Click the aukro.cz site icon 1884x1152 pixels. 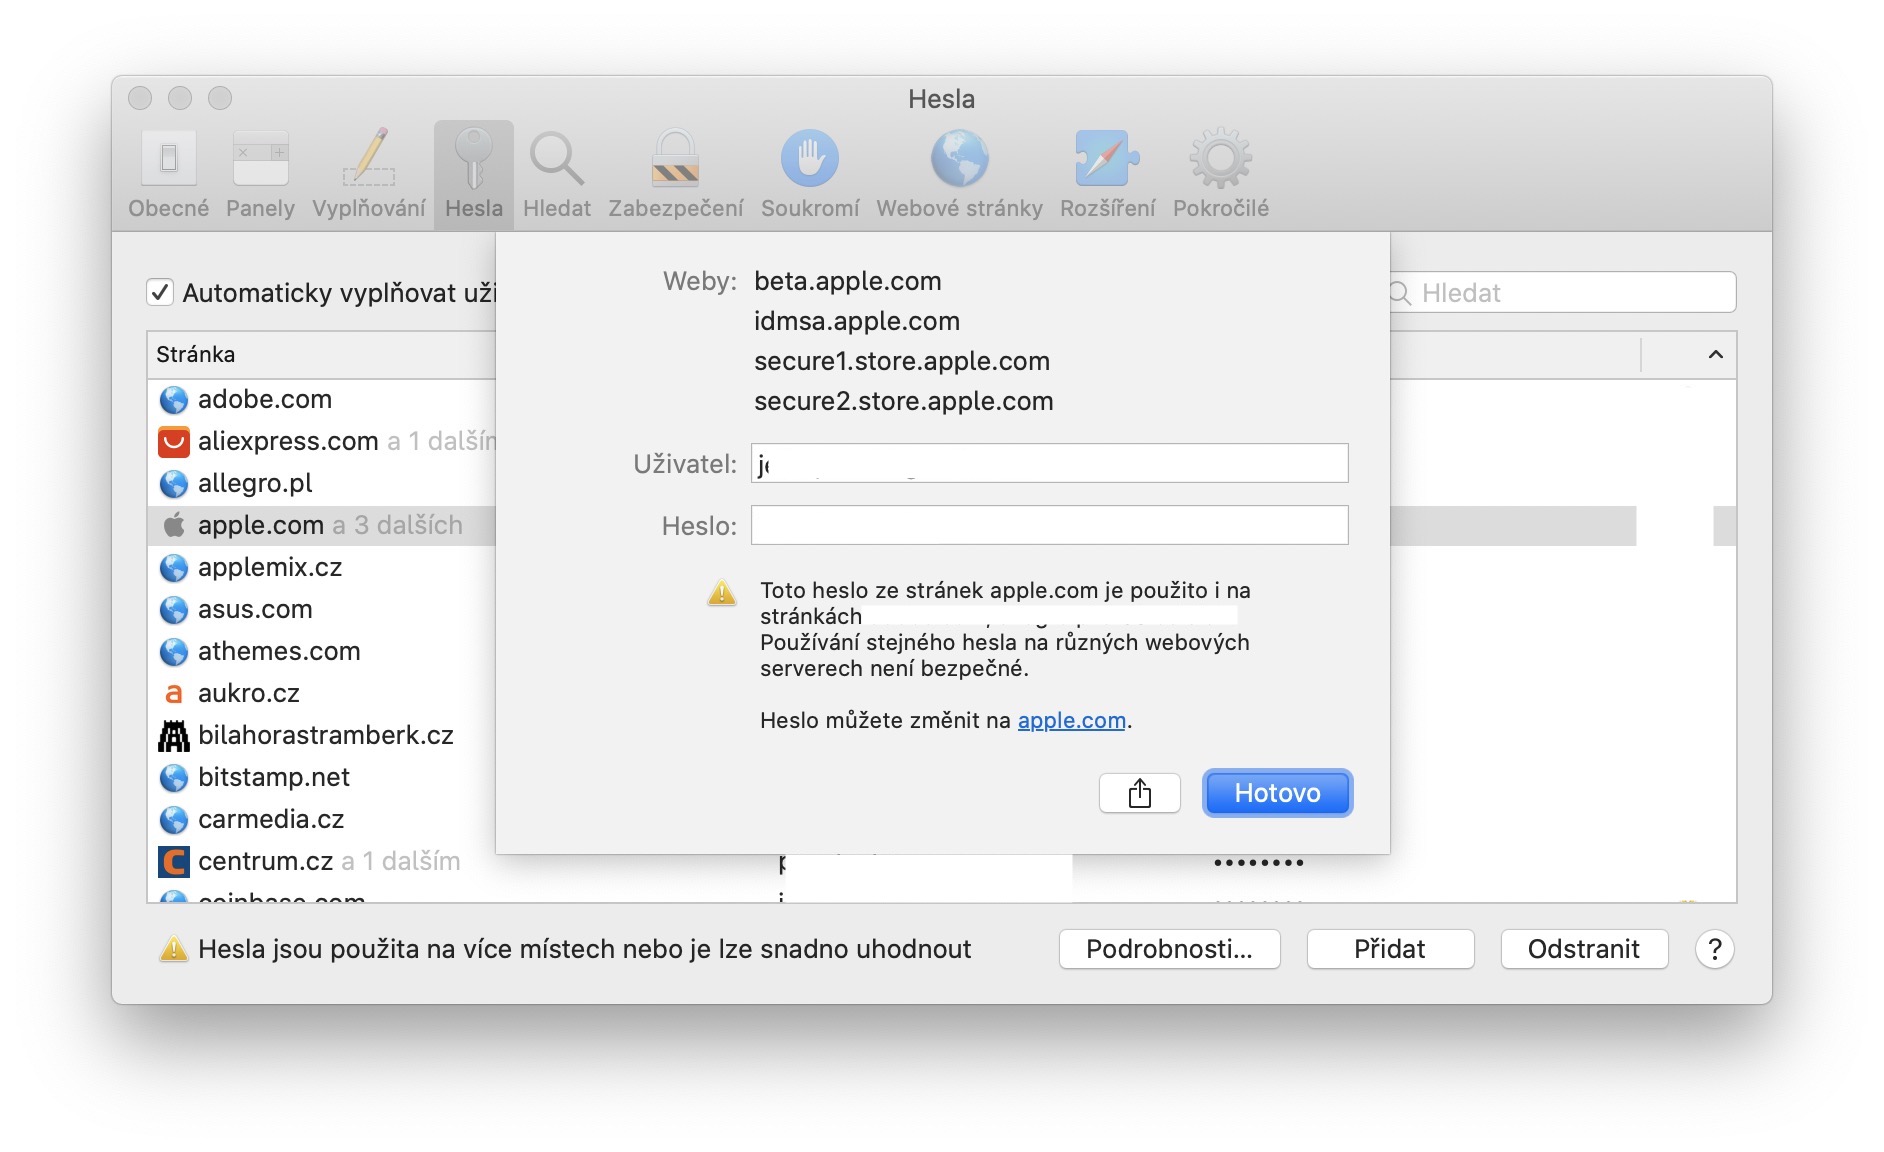pos(174,693)
